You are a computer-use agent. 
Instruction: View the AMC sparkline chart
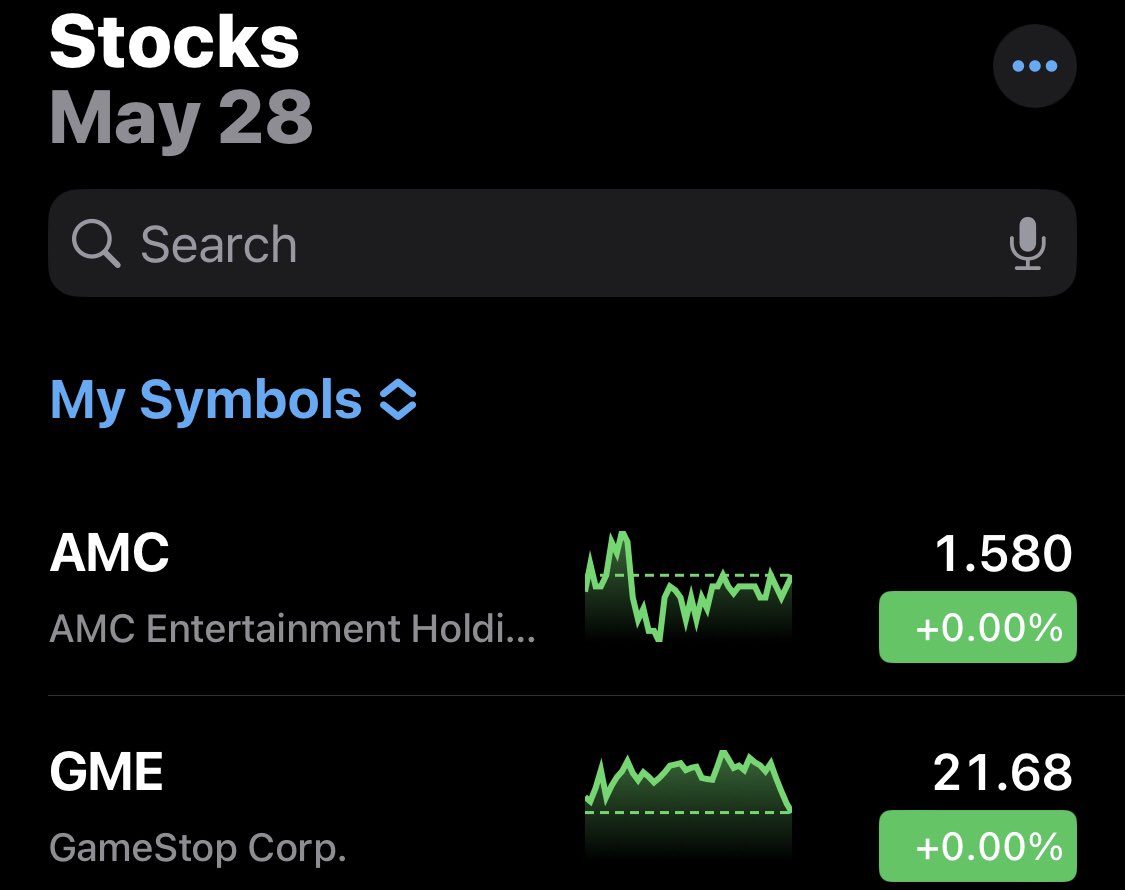[689, 586]
